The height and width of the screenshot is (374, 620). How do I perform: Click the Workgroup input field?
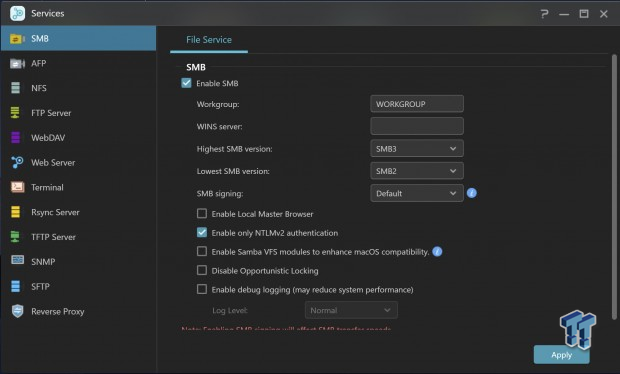(x=417, y=104)
